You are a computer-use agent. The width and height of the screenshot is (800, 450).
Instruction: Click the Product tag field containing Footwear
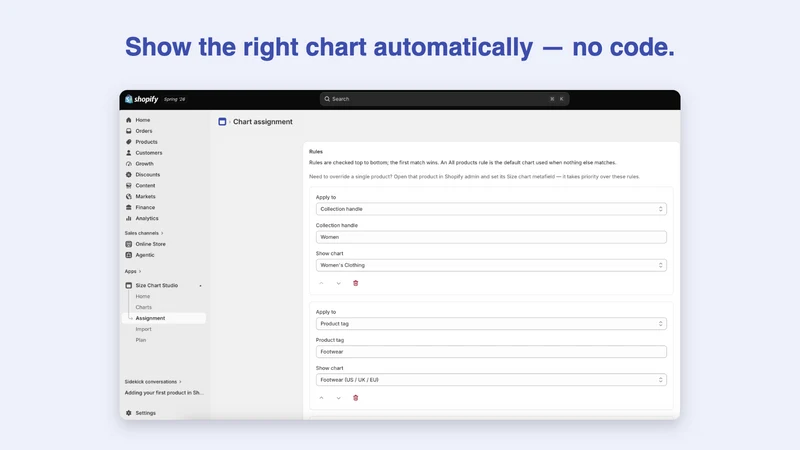[x=491, y=352]
